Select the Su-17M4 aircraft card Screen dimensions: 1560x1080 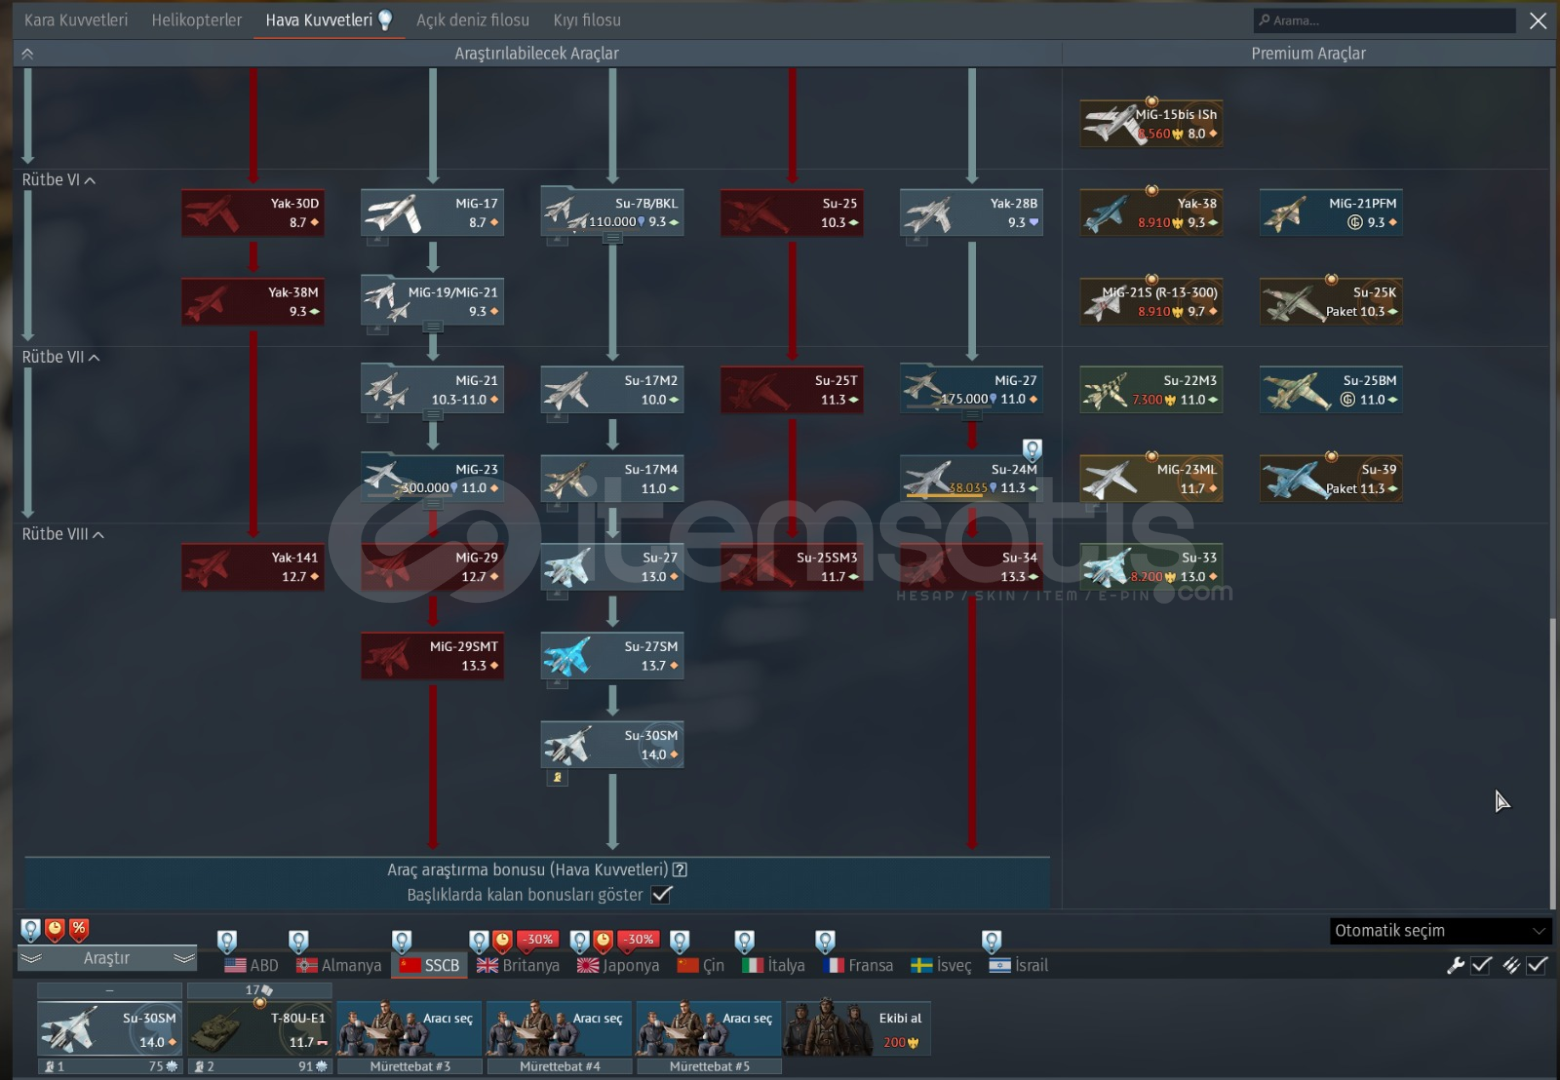point(612,479)
